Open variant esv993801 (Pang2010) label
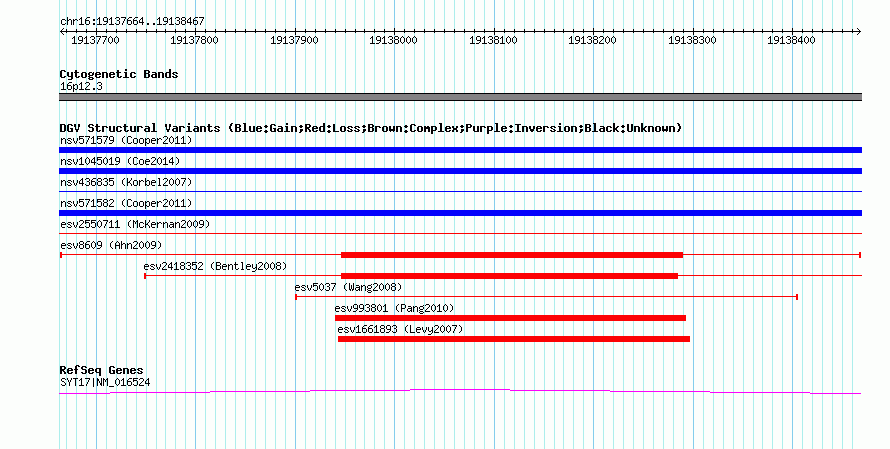This screenshot has height=449, width=890. pos(394,308)
